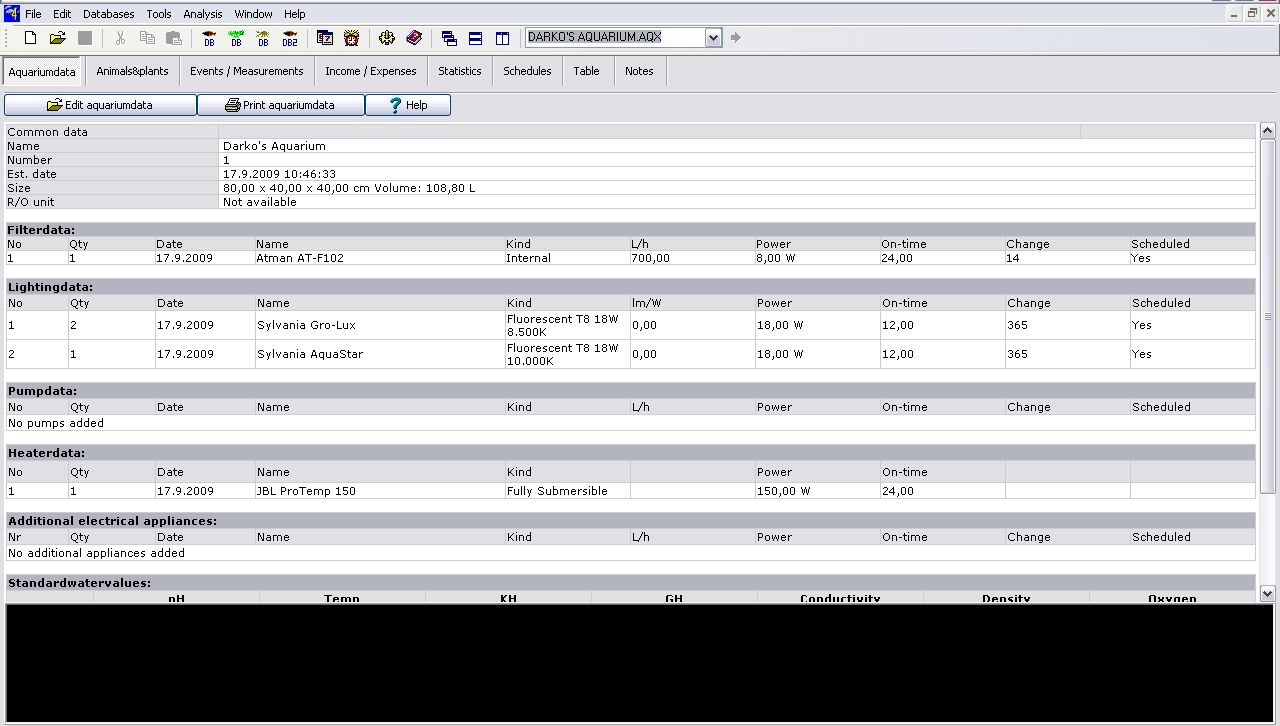Click the application icon in menu bar
Image resolution: width=1280 pixels, height=726 pixels.
pos(12,14)
